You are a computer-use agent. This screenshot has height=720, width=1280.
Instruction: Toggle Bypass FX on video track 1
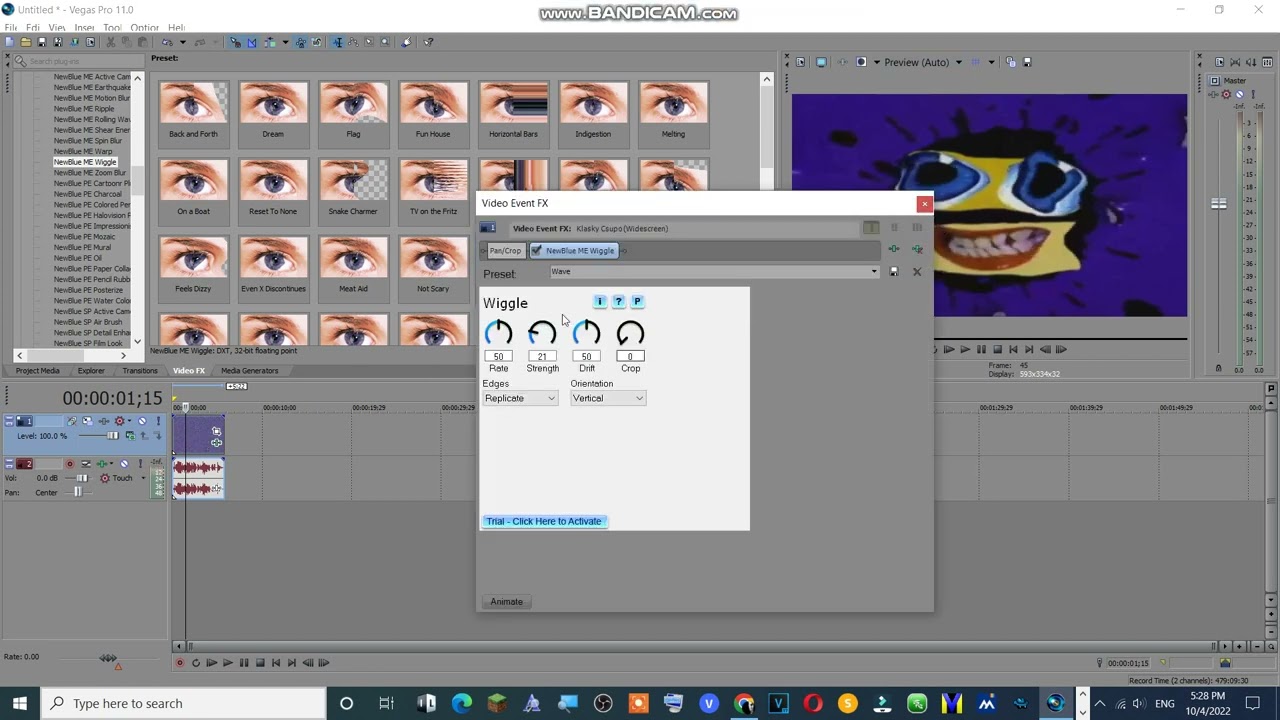coord(72,421)
